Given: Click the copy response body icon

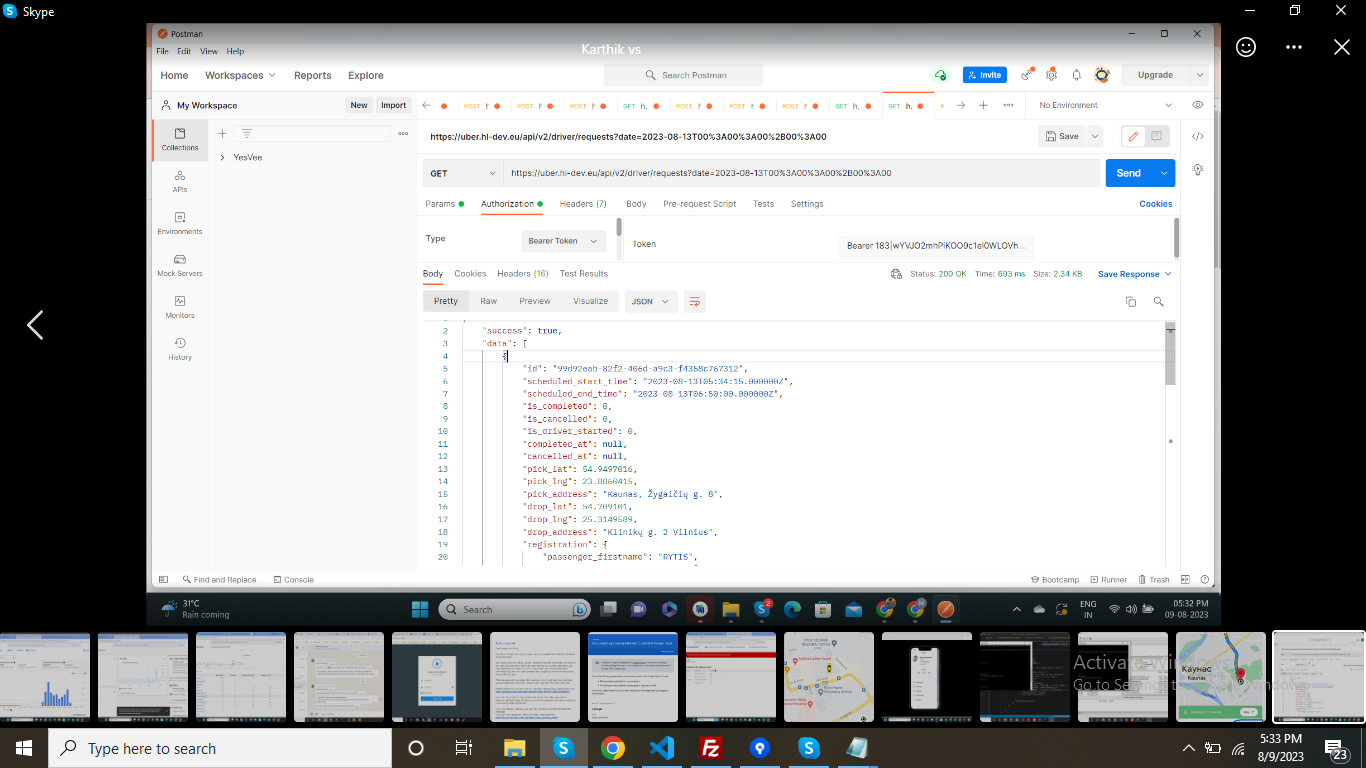Looking at the screenshot, I should coord(1131,301).
